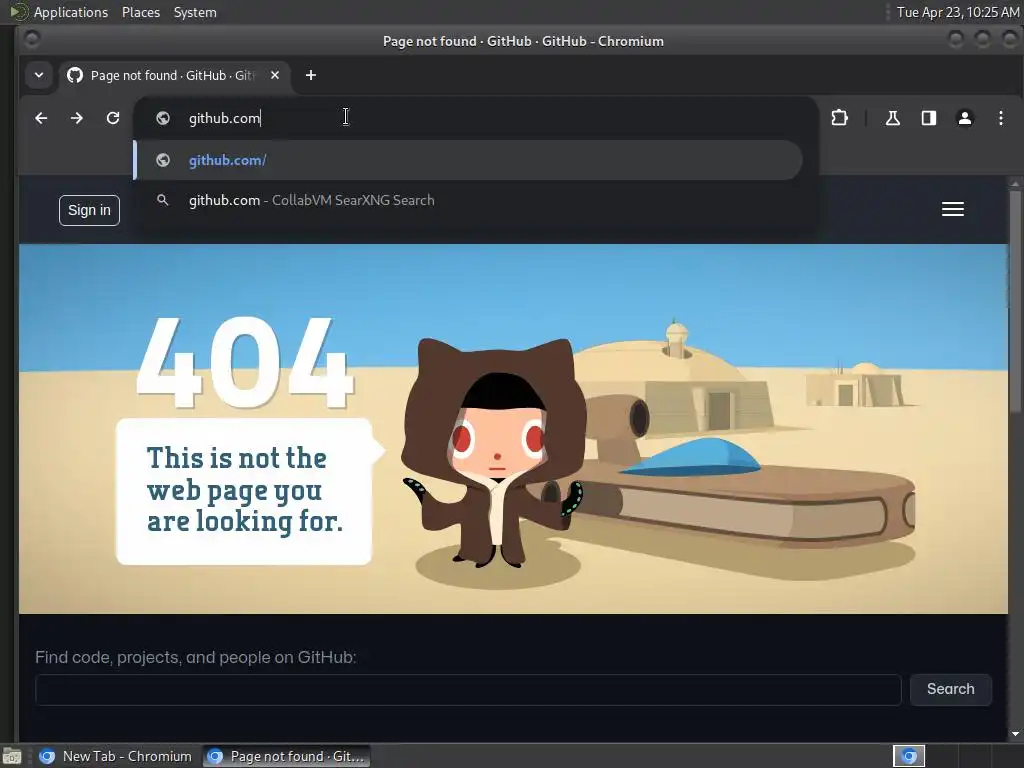Toggle the side panel icon
Viewport: 1024px width, 768px height.
pyautogui.click(x=929, y=118)
